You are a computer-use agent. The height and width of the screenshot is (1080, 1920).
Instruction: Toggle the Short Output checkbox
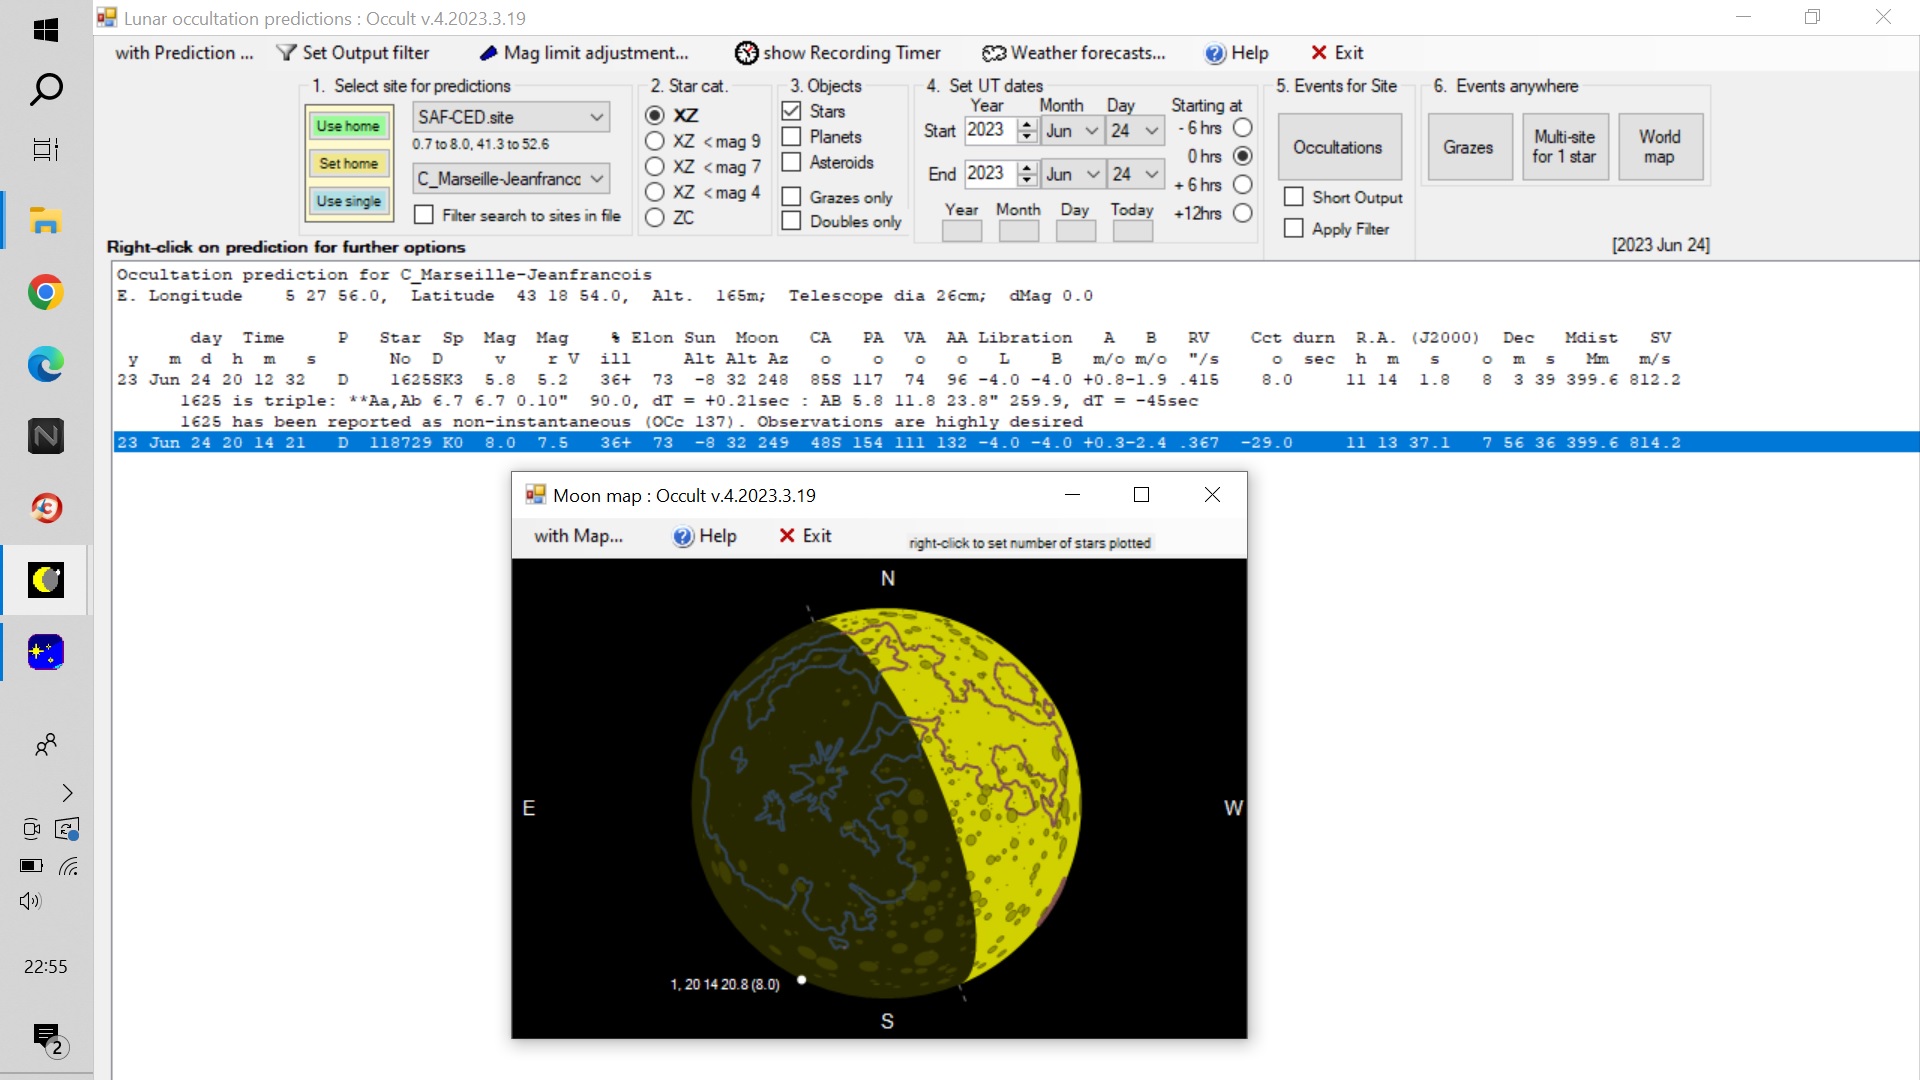tap(1293, 197)
